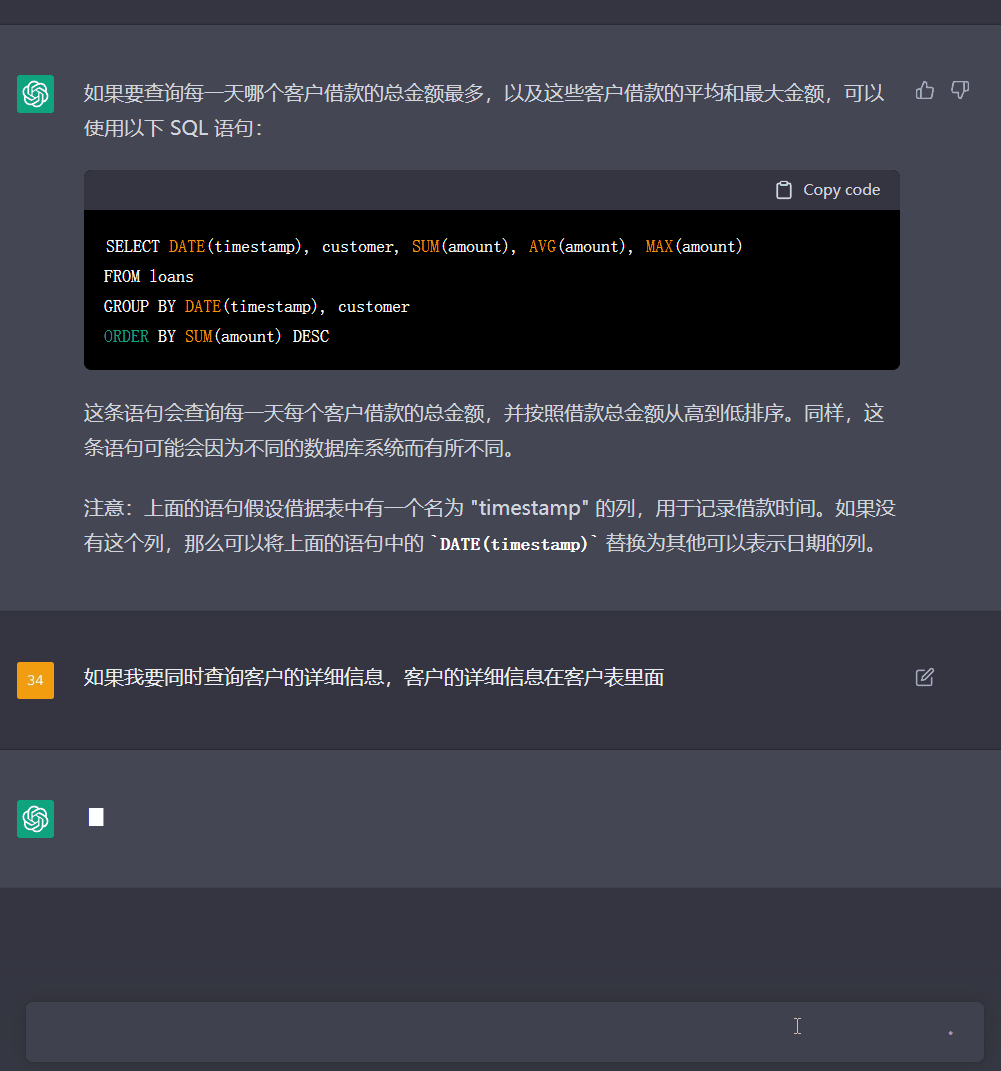Click the SELECT line in the code block
Viewport: 1001px width, 1071px height.
[x=424, y=246]
